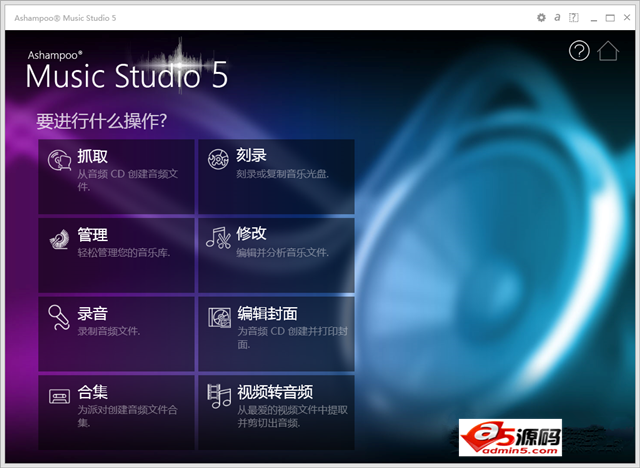Click the 刻录 (burn) disc icon
Image resolution: width=640 pixels, height=468 pixels.
point(218,159)
